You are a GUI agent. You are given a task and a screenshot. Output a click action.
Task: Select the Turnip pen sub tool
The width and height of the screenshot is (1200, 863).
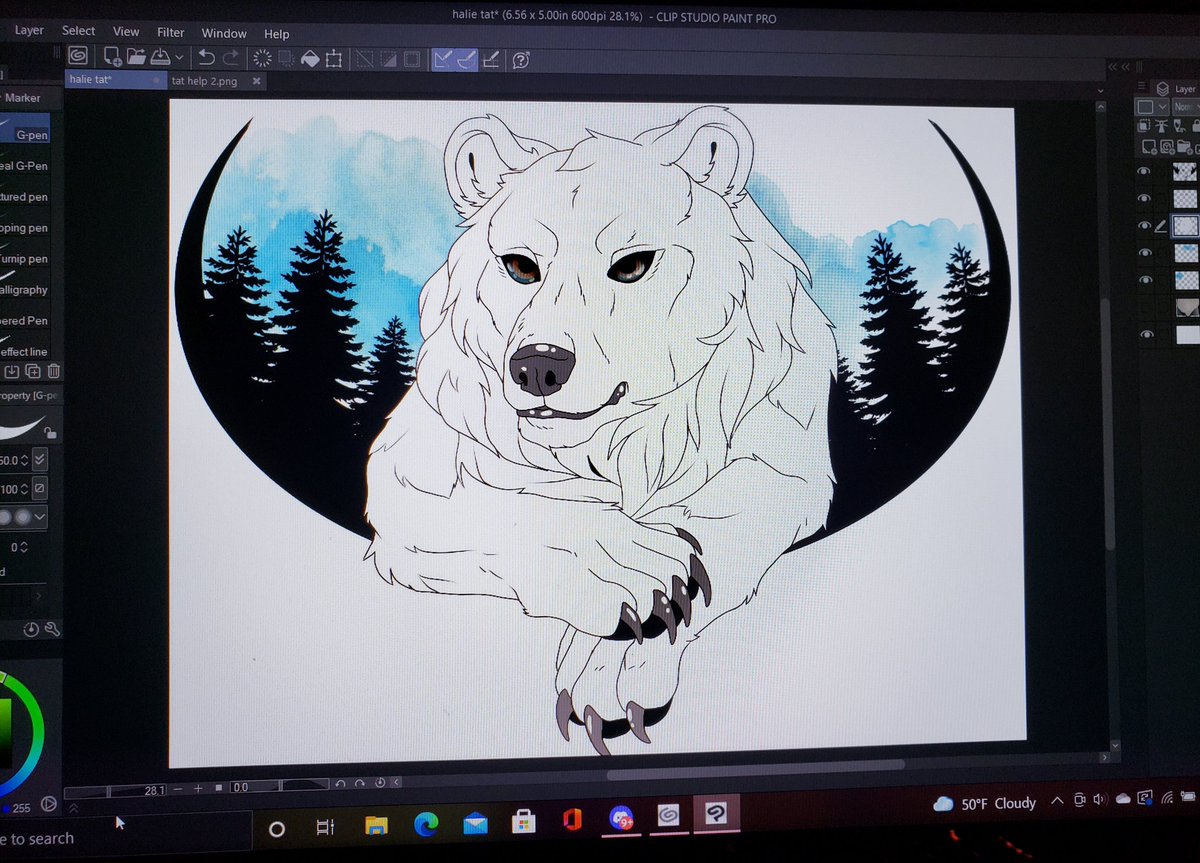tap(25, 254)
